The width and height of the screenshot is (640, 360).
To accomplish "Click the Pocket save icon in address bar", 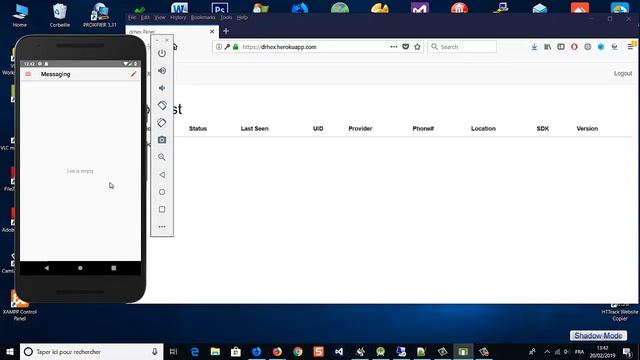I will click(x=405, y=47).
